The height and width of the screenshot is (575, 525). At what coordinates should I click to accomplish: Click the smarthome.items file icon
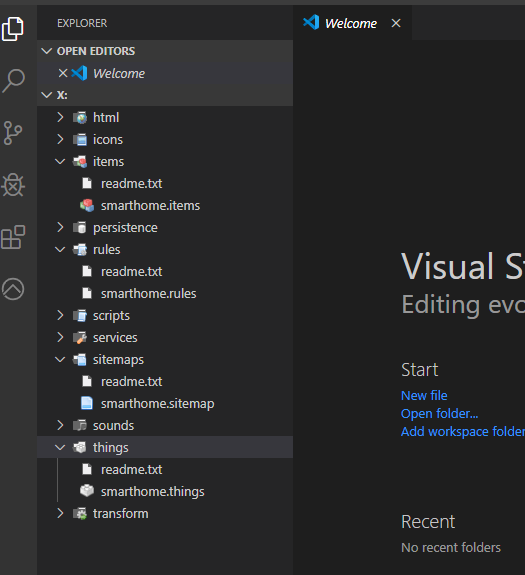pyautogui.click(x=87, y=206)
